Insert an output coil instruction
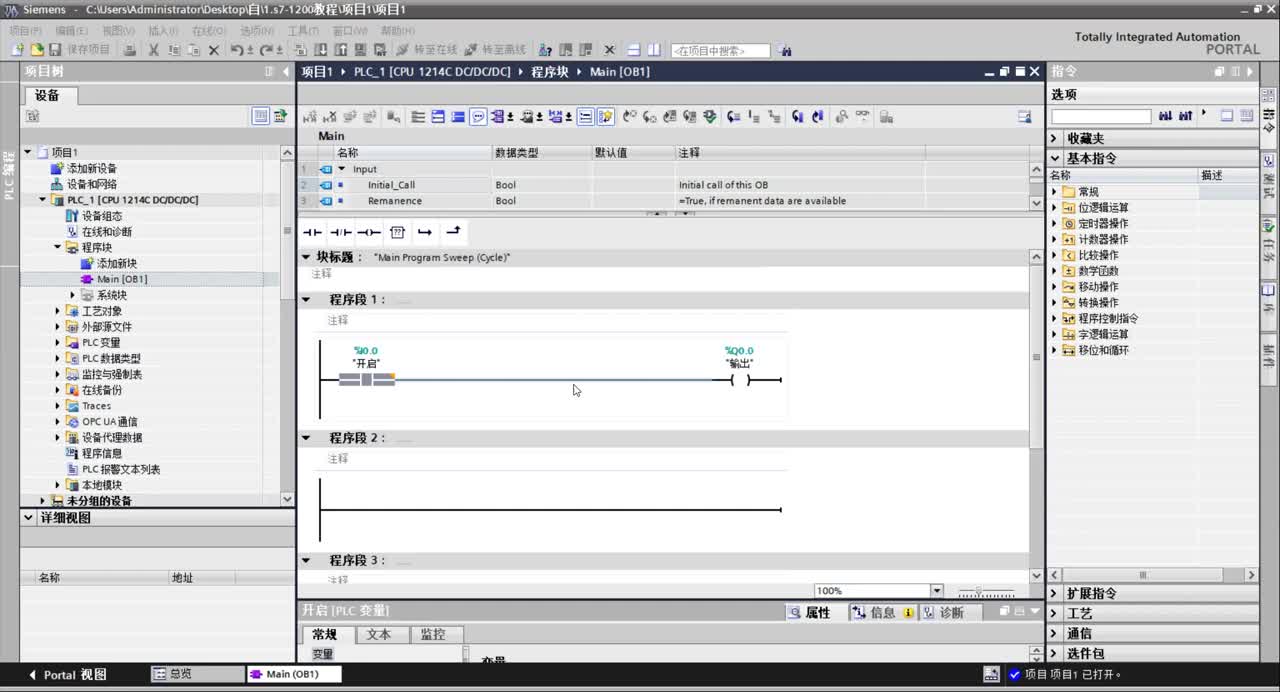The width and height of the screenshot is (1280, 692). (x=369, y=232)
